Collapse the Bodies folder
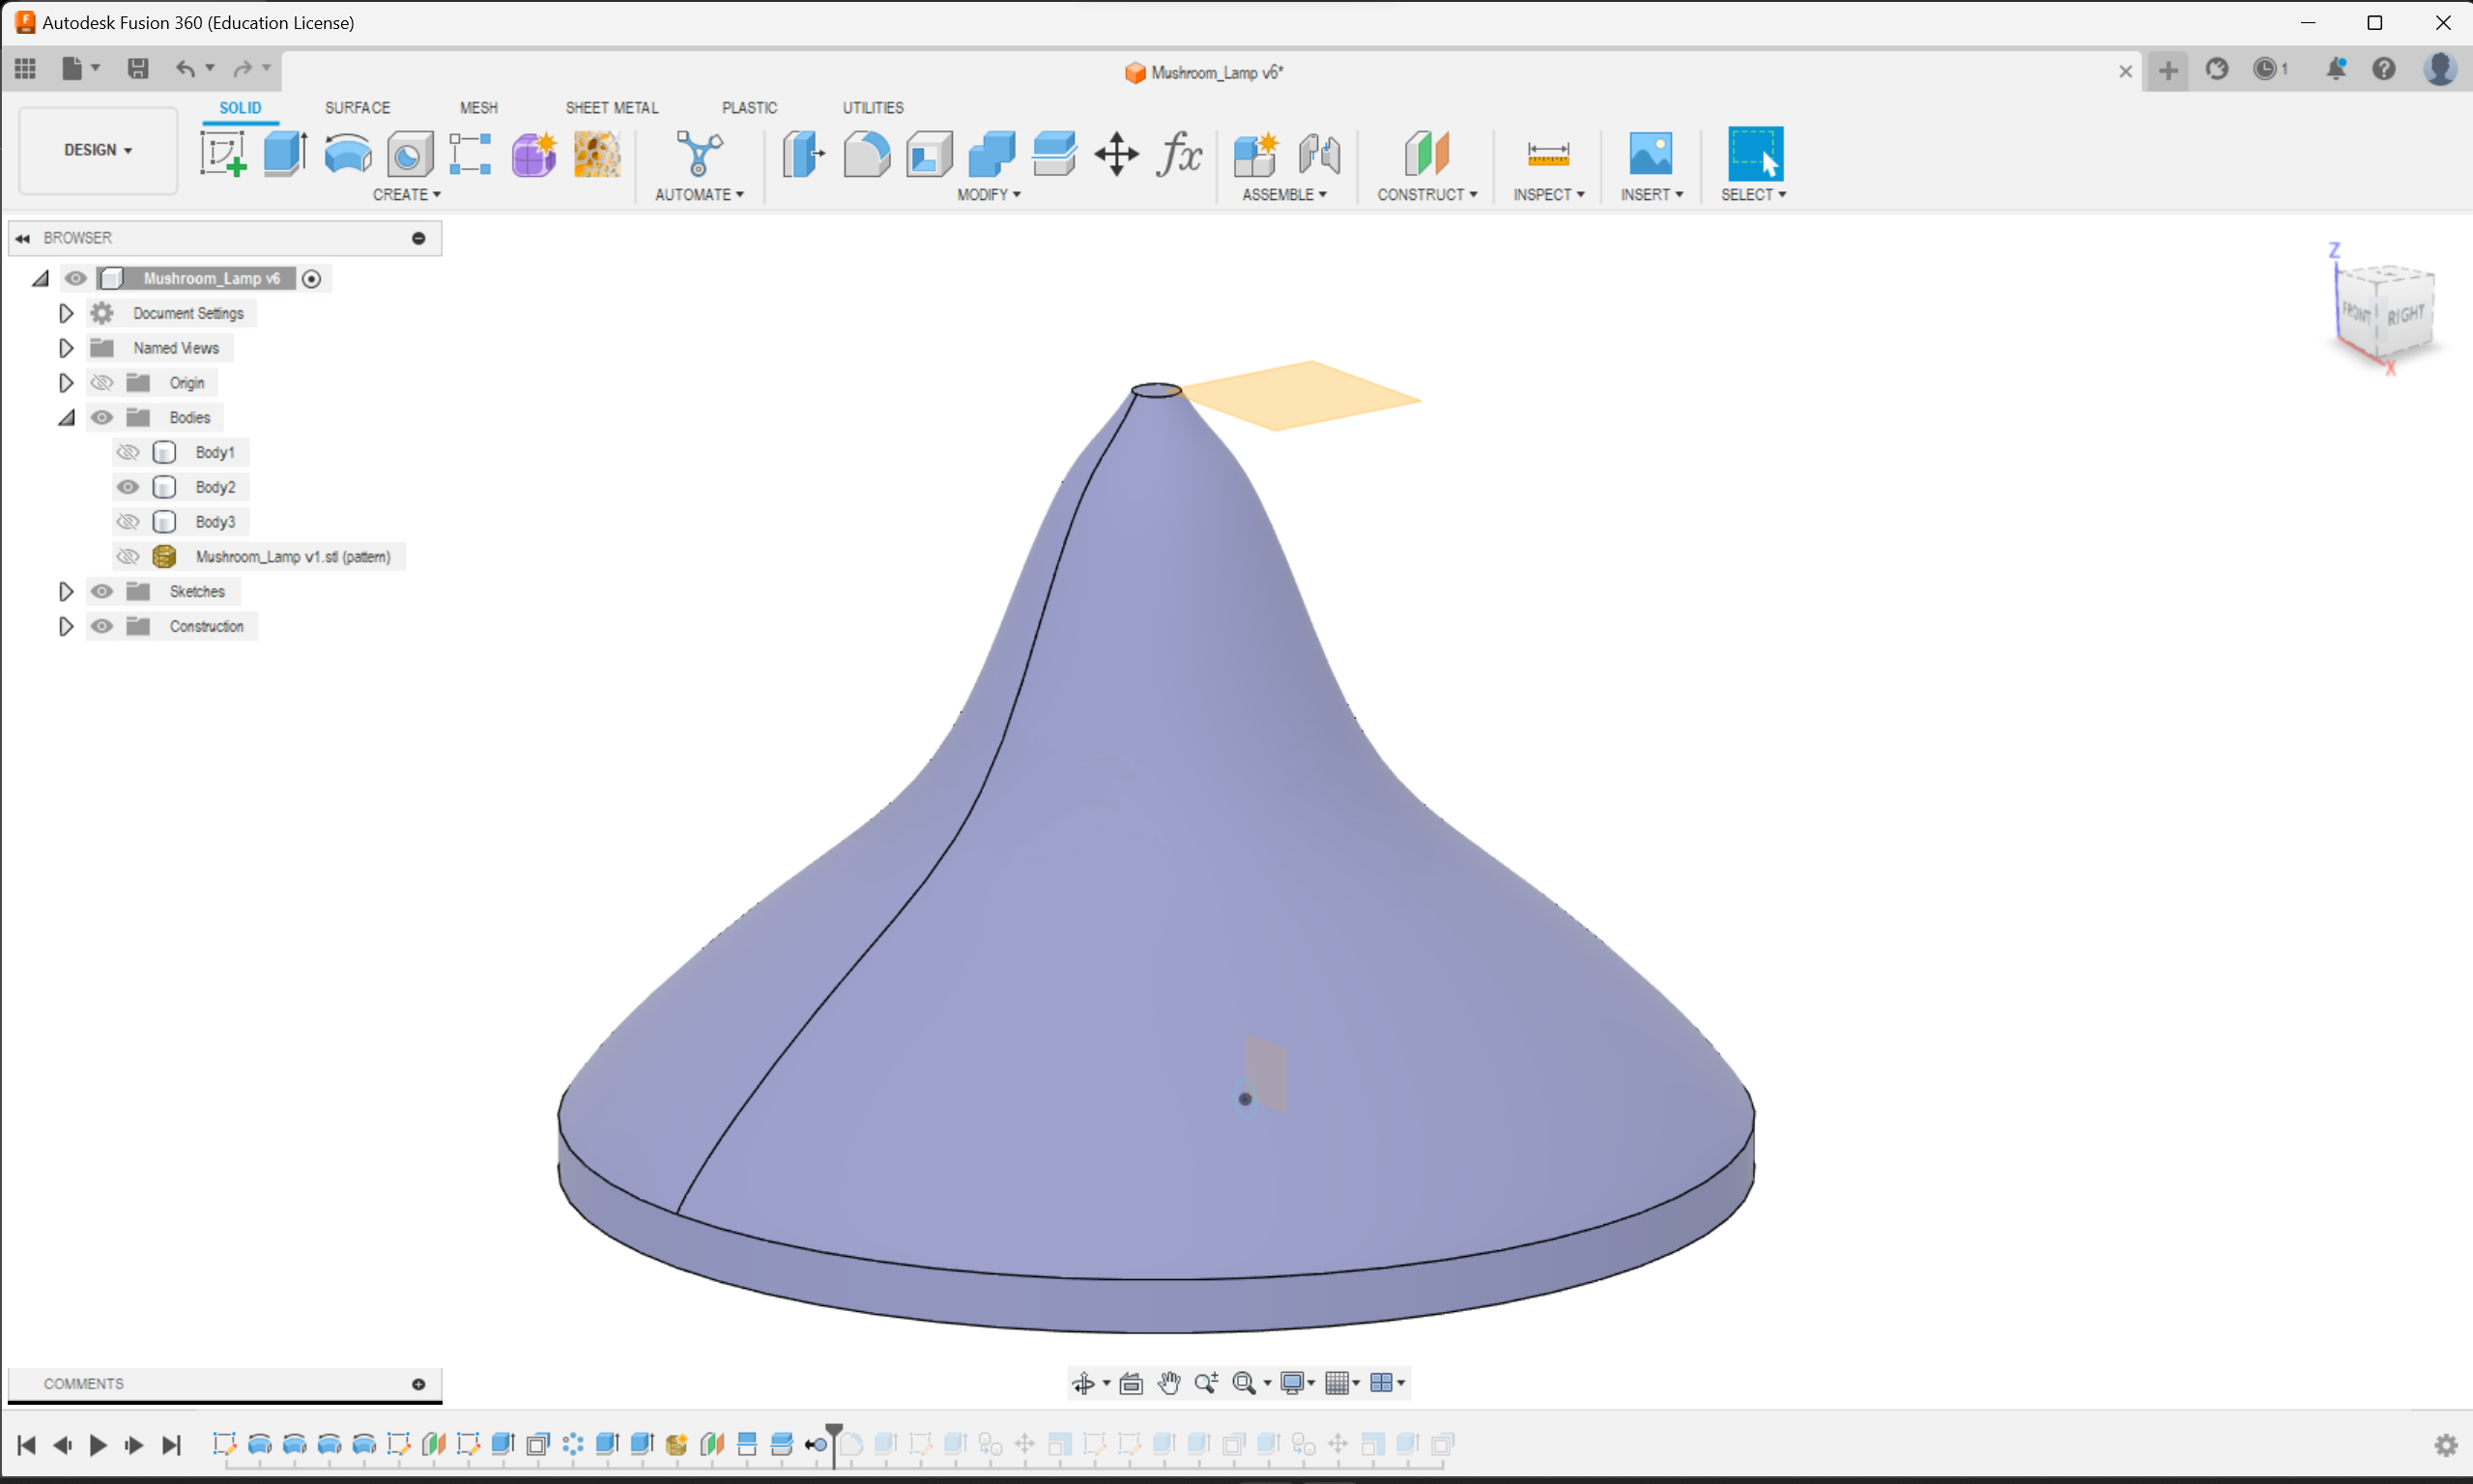This screenshot has width=2473, height=1484. pyautogui.click(x=66, y=418)
